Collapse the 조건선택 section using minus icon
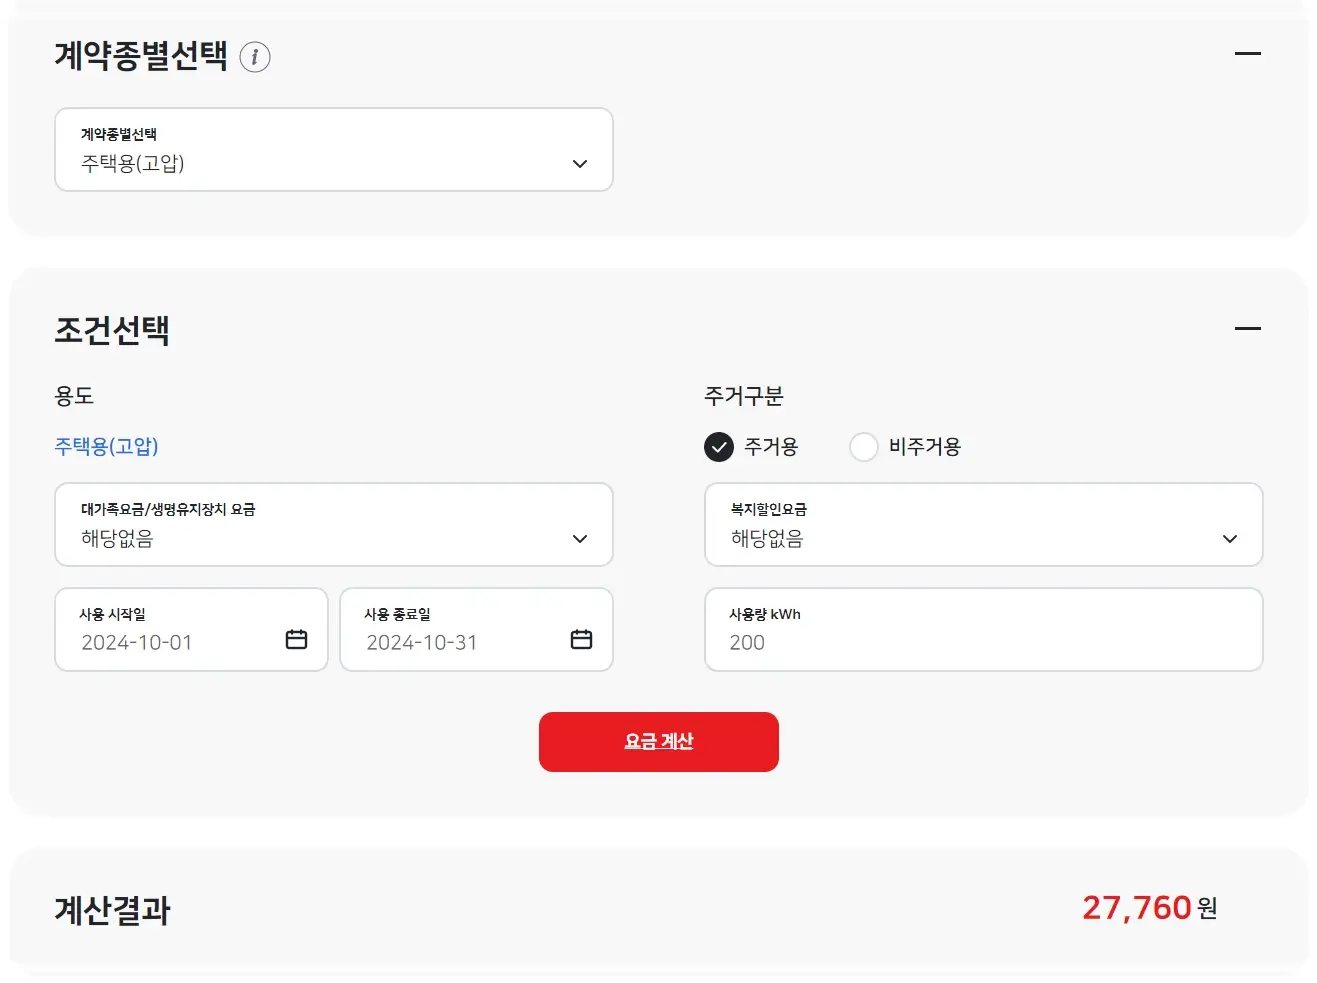 (x=1247, y=328)
